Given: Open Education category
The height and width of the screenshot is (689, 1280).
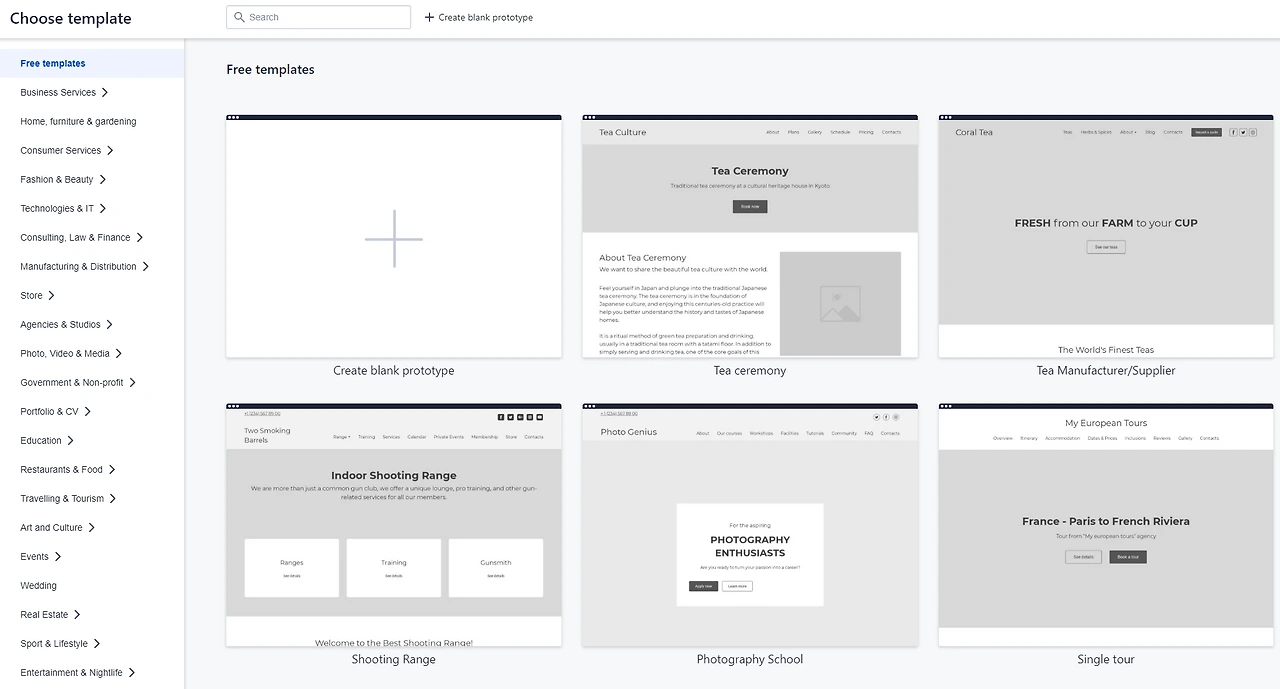Looking at the screenshot, I should point(41,440).
